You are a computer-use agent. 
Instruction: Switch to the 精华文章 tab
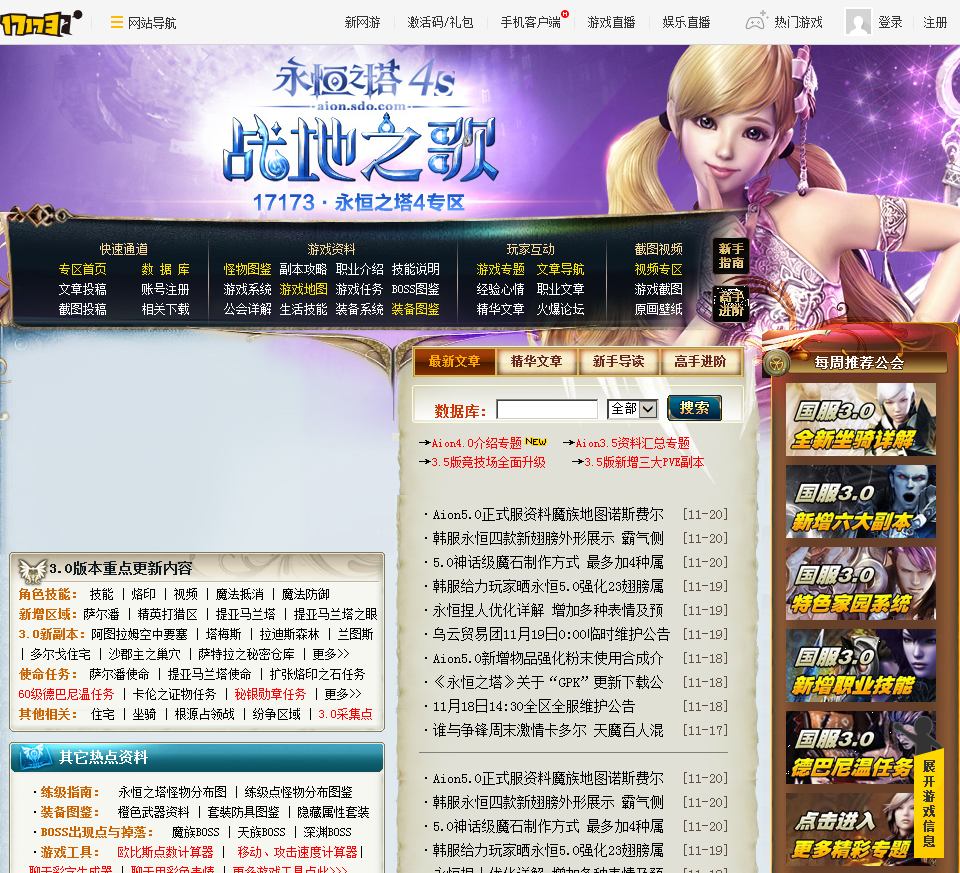[536, 361]
